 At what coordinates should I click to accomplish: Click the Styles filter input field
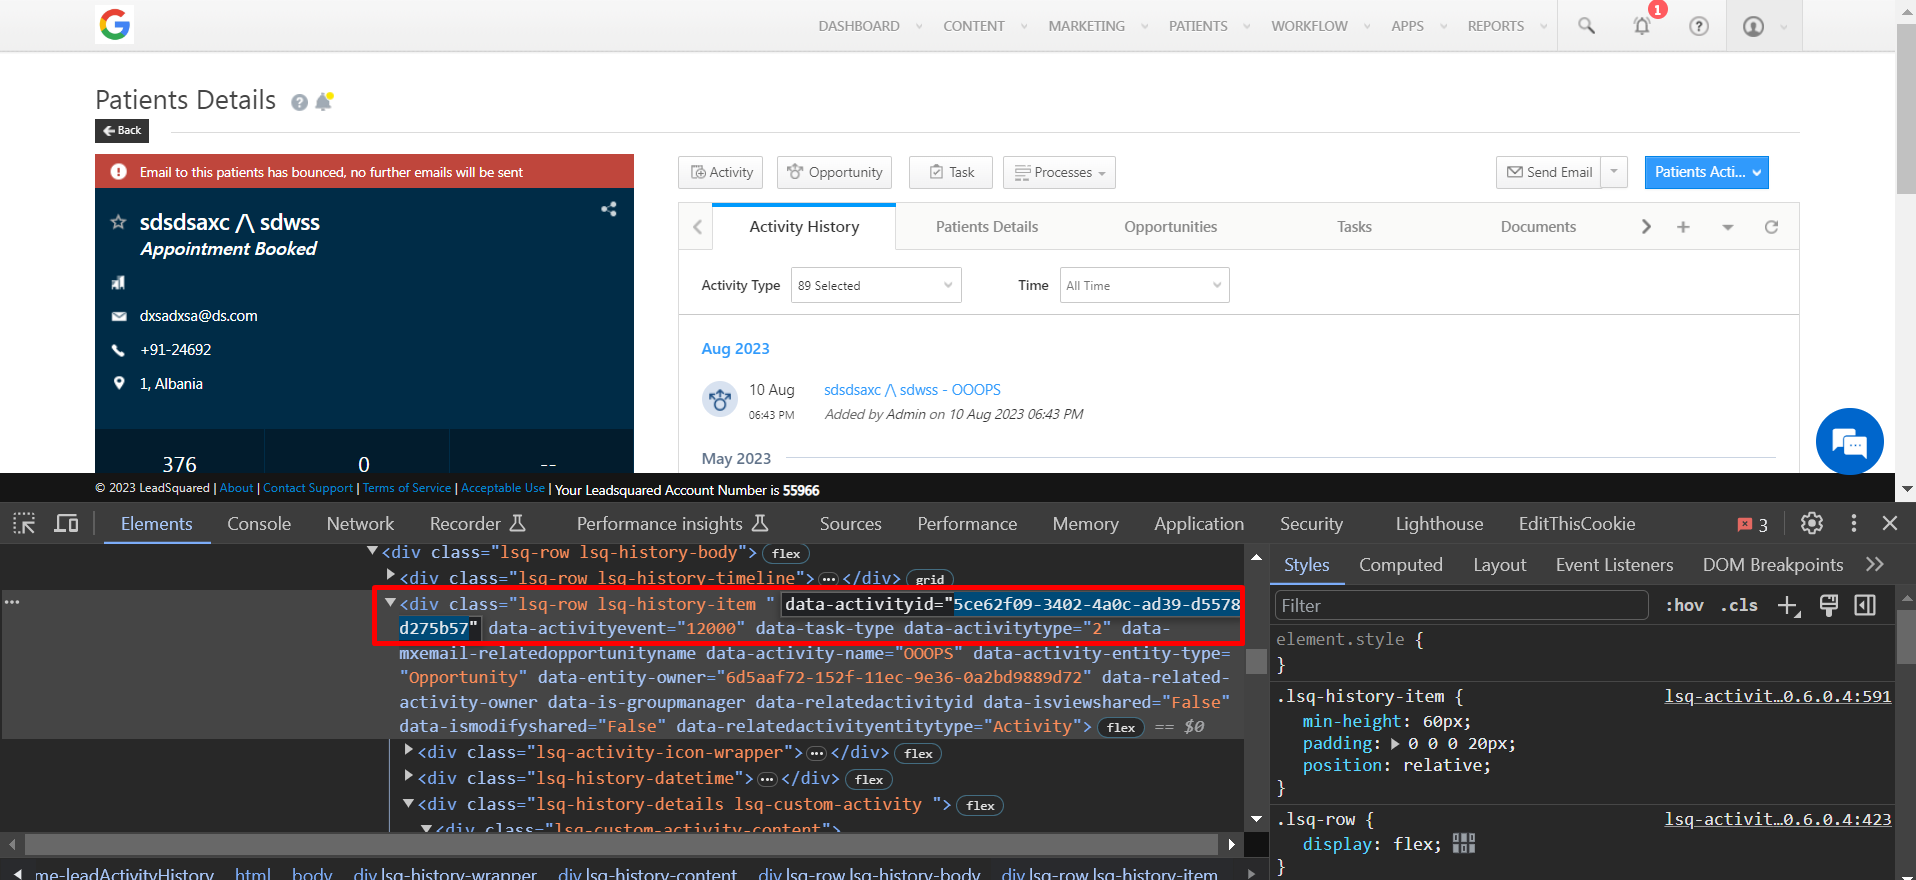pos(1460,605)
